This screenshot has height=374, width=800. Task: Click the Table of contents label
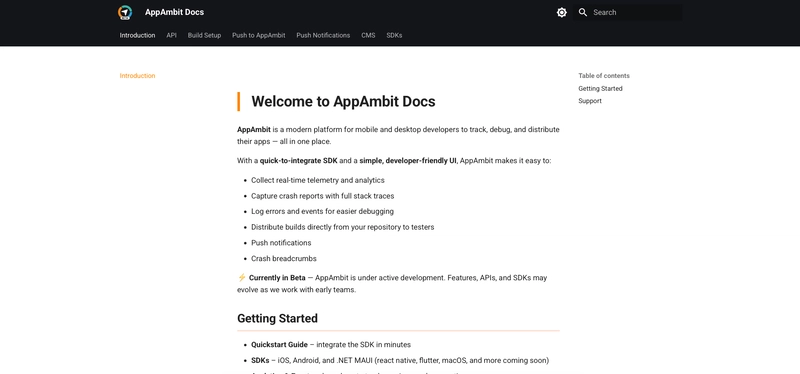pyautogui.click(x=604, y=76)
